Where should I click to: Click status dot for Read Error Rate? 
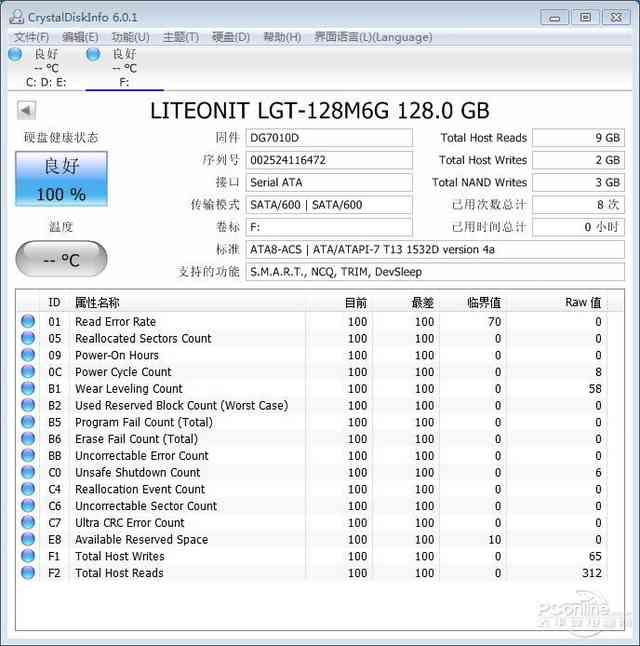(x=28, y=321)
